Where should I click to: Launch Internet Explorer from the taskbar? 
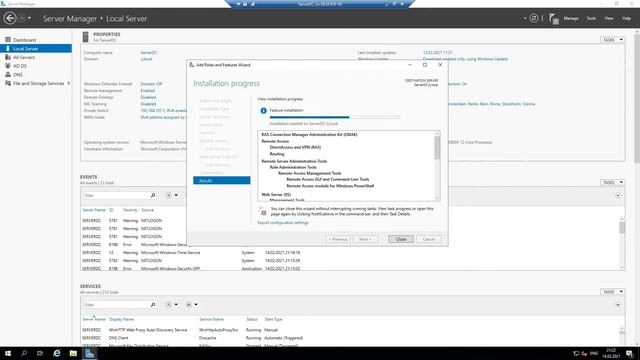click(x=57, y=353)
